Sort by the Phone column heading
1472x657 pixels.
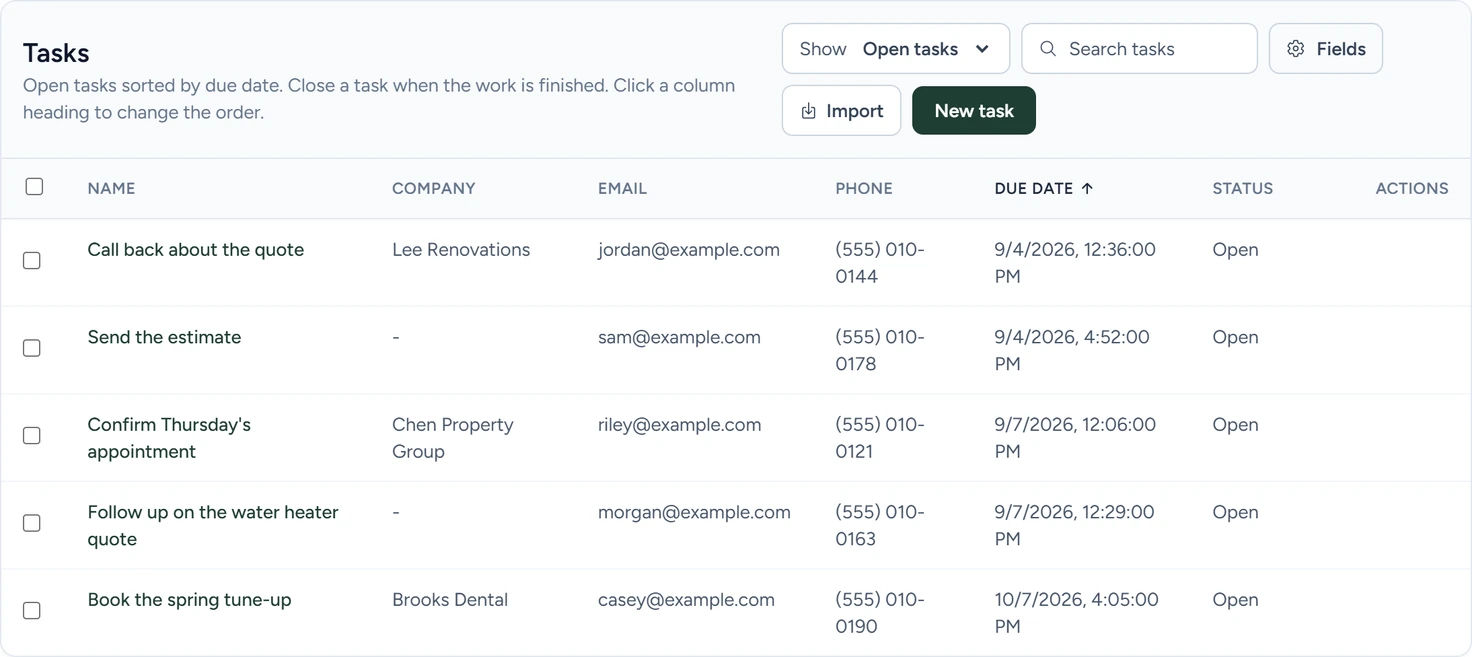(864, 188)
